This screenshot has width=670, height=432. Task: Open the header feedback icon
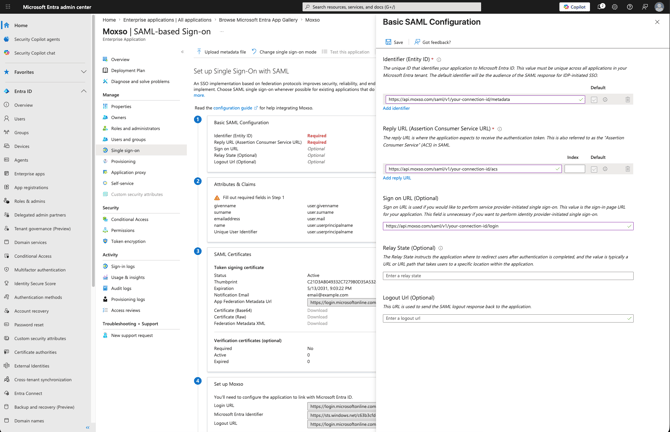tap(644, 7)
